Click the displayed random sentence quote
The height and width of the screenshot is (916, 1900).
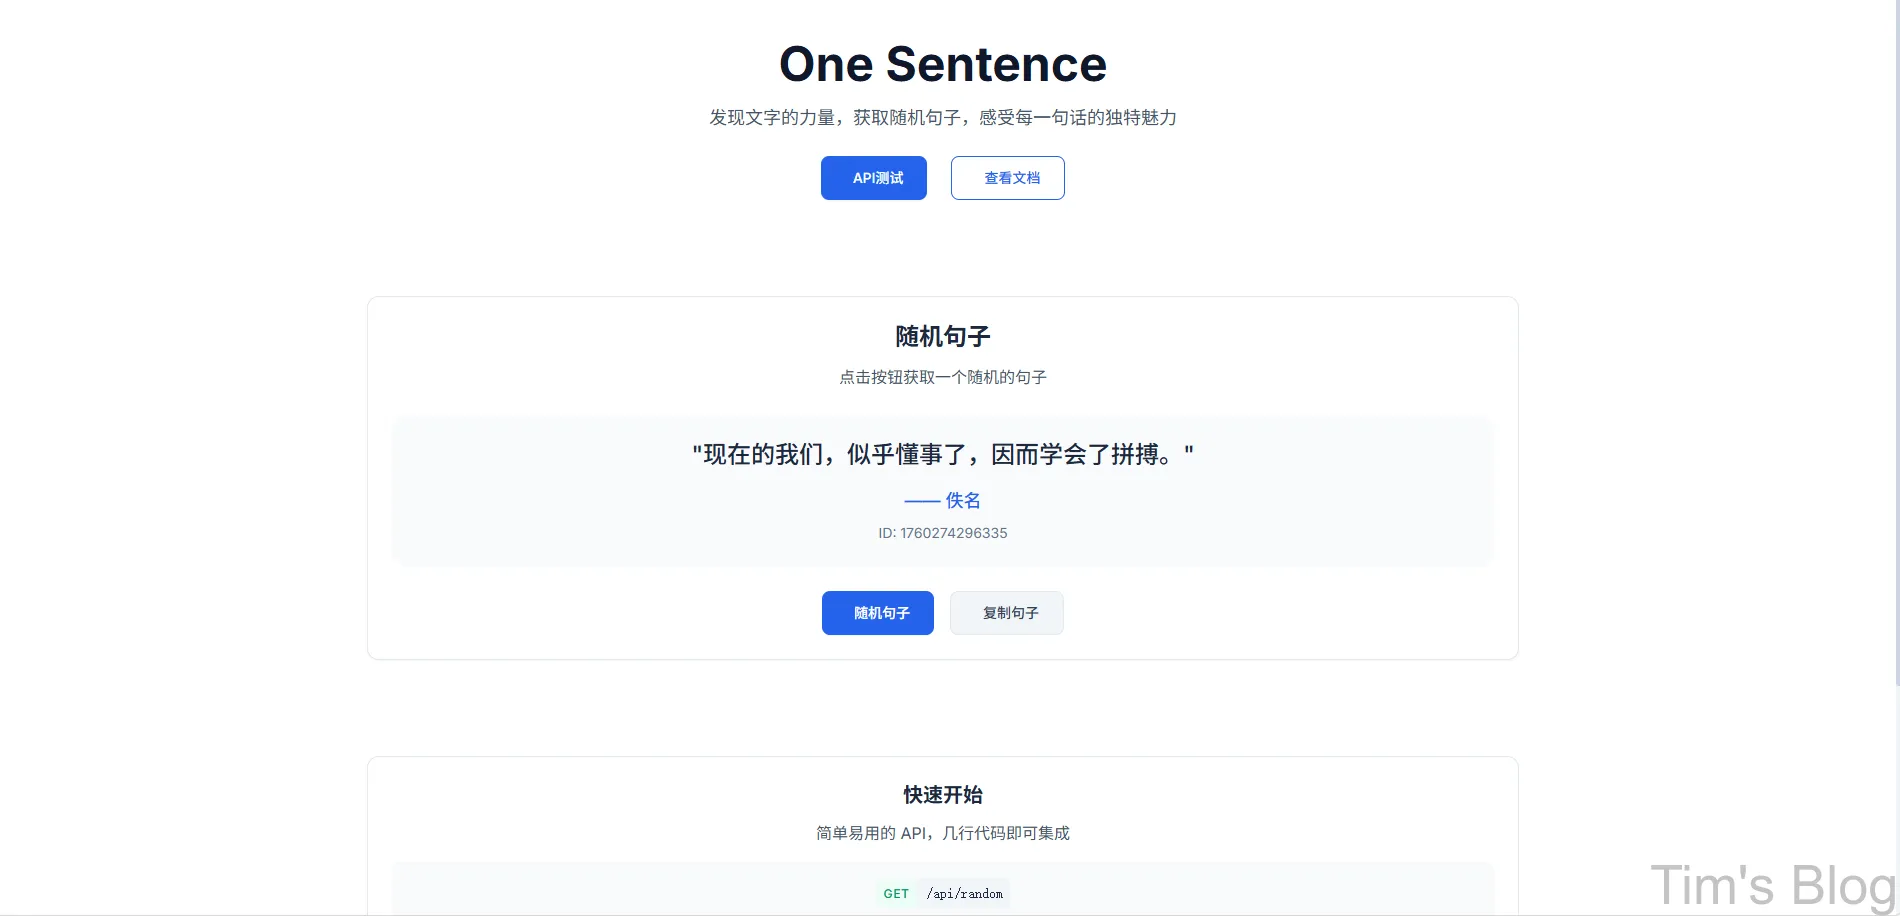(942, 454)
